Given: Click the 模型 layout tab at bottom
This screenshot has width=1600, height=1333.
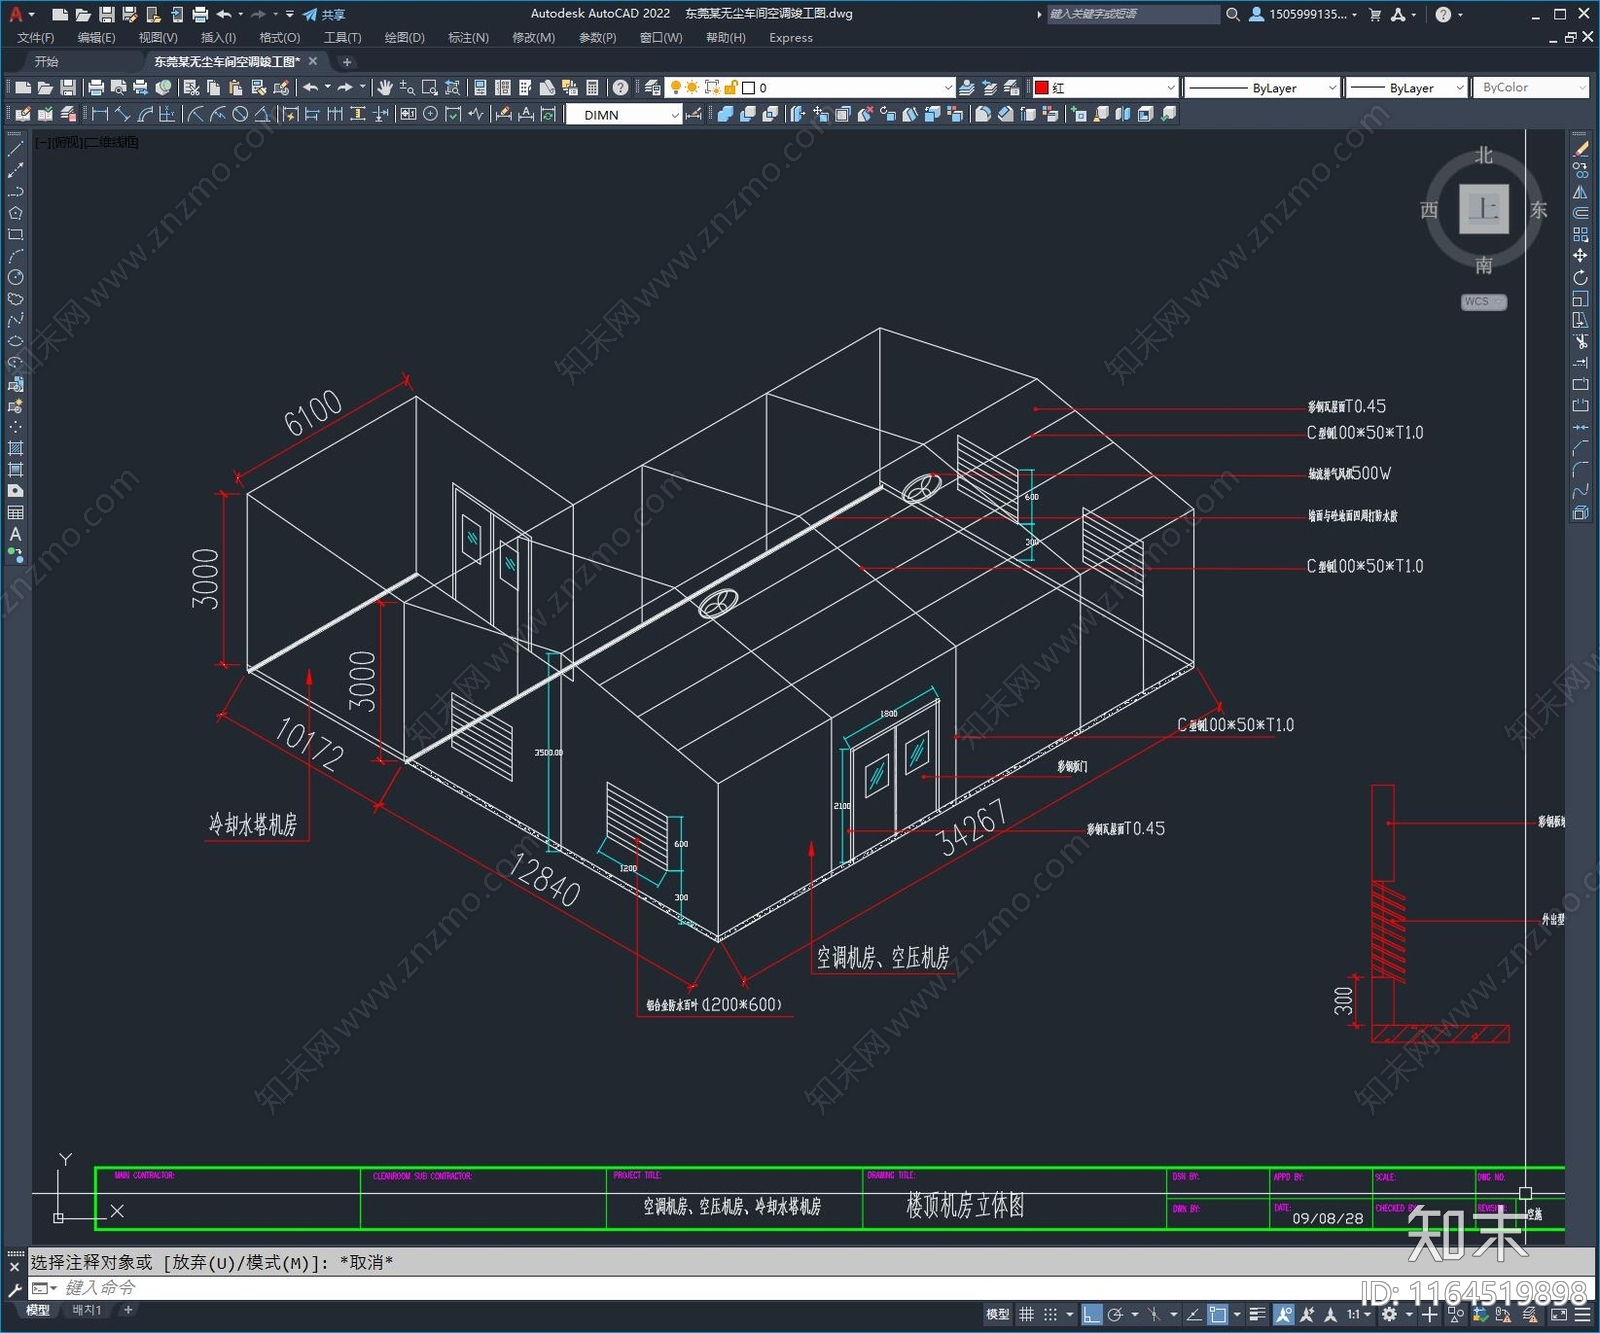Looking at the screenshot, I should tap(38, 1310).
